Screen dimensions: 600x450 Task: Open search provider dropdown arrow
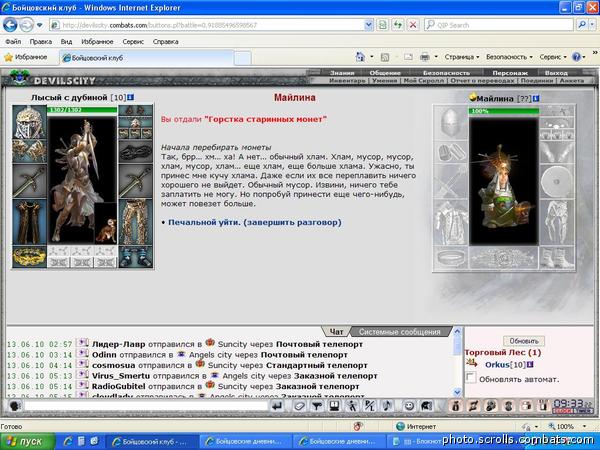pyautogui.click(x=592, y=25)
